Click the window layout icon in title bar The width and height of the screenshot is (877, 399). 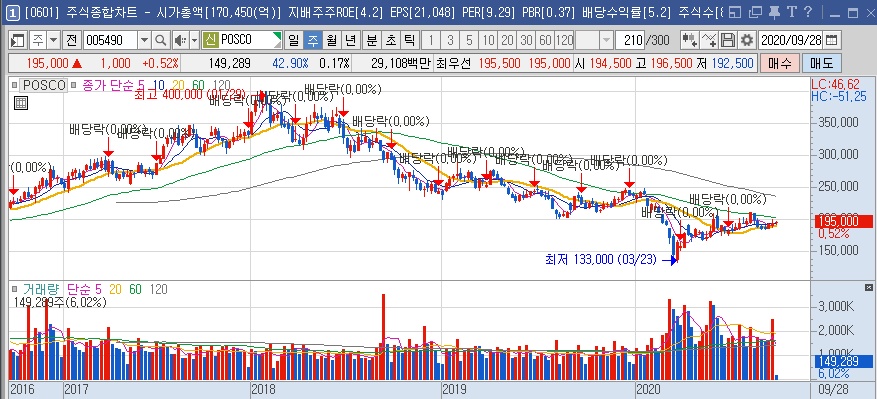736,12
